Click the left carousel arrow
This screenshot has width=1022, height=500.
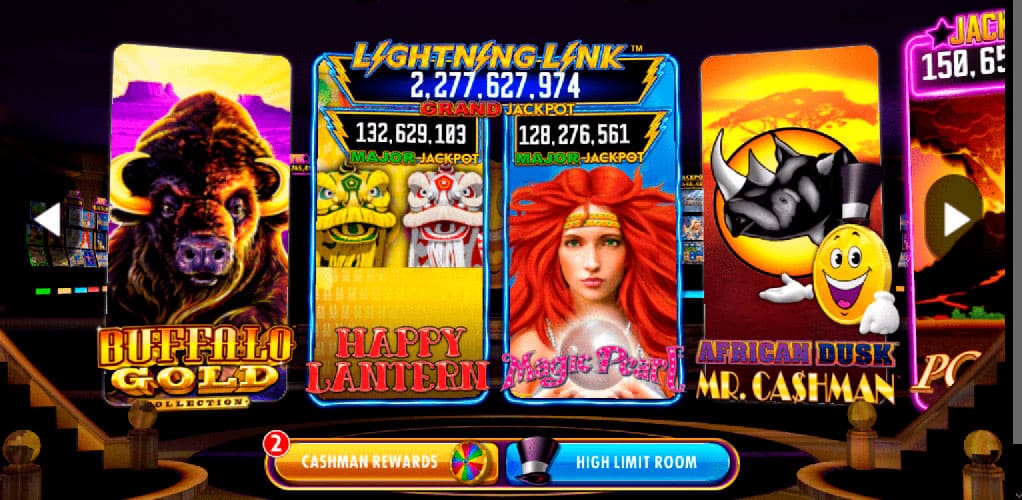47,219
